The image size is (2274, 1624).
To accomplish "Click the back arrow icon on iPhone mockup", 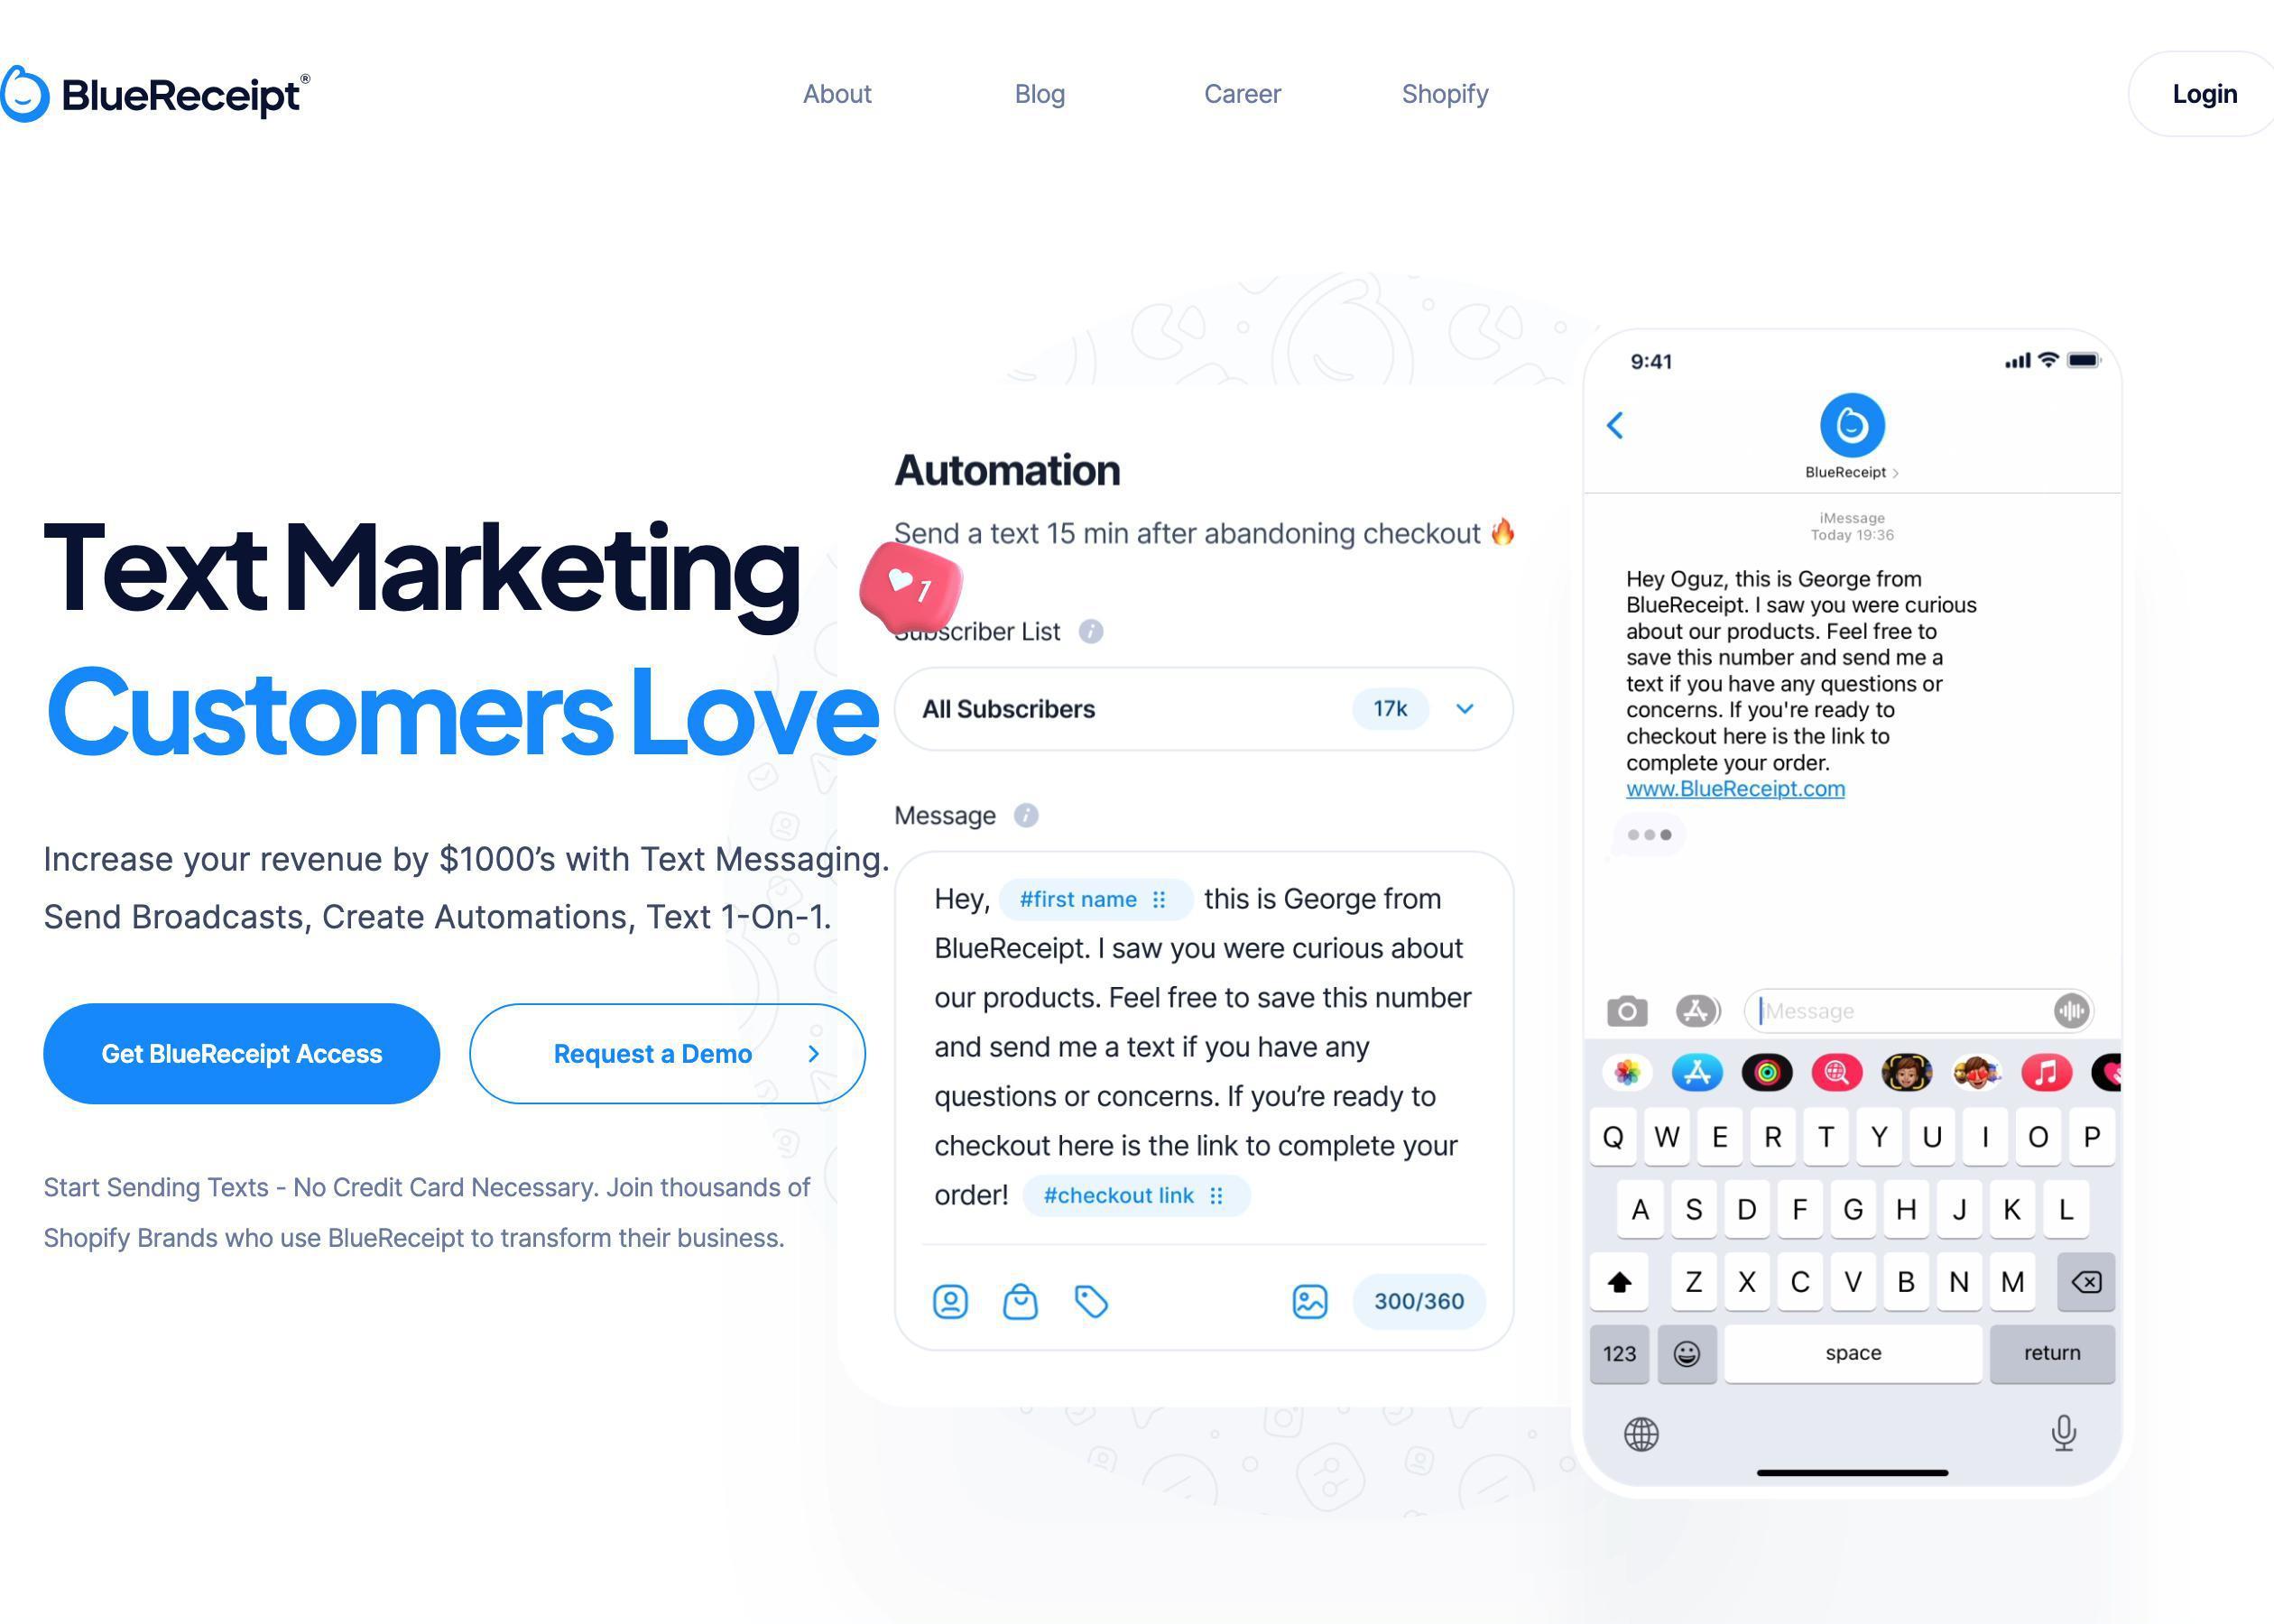I will (x=1619, y=425).
